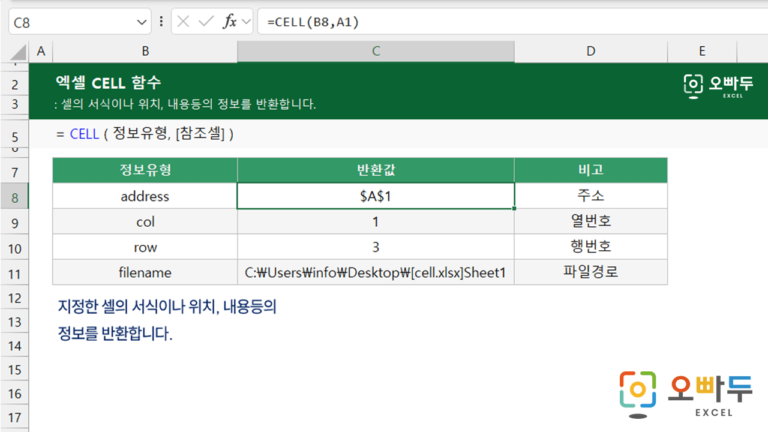Click the subtitle '셀의 서식이나 위치' text
This screenshot has height=432, width=768.
(186, 104)
